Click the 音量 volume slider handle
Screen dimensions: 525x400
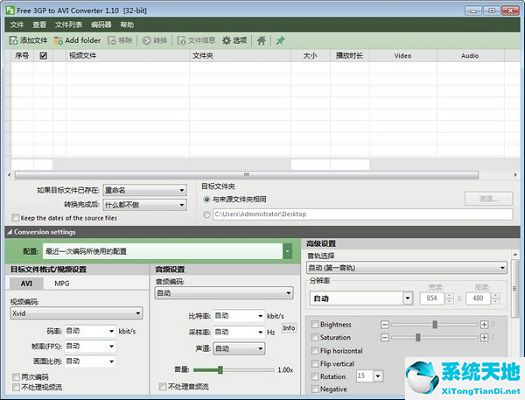coord(220,370)
